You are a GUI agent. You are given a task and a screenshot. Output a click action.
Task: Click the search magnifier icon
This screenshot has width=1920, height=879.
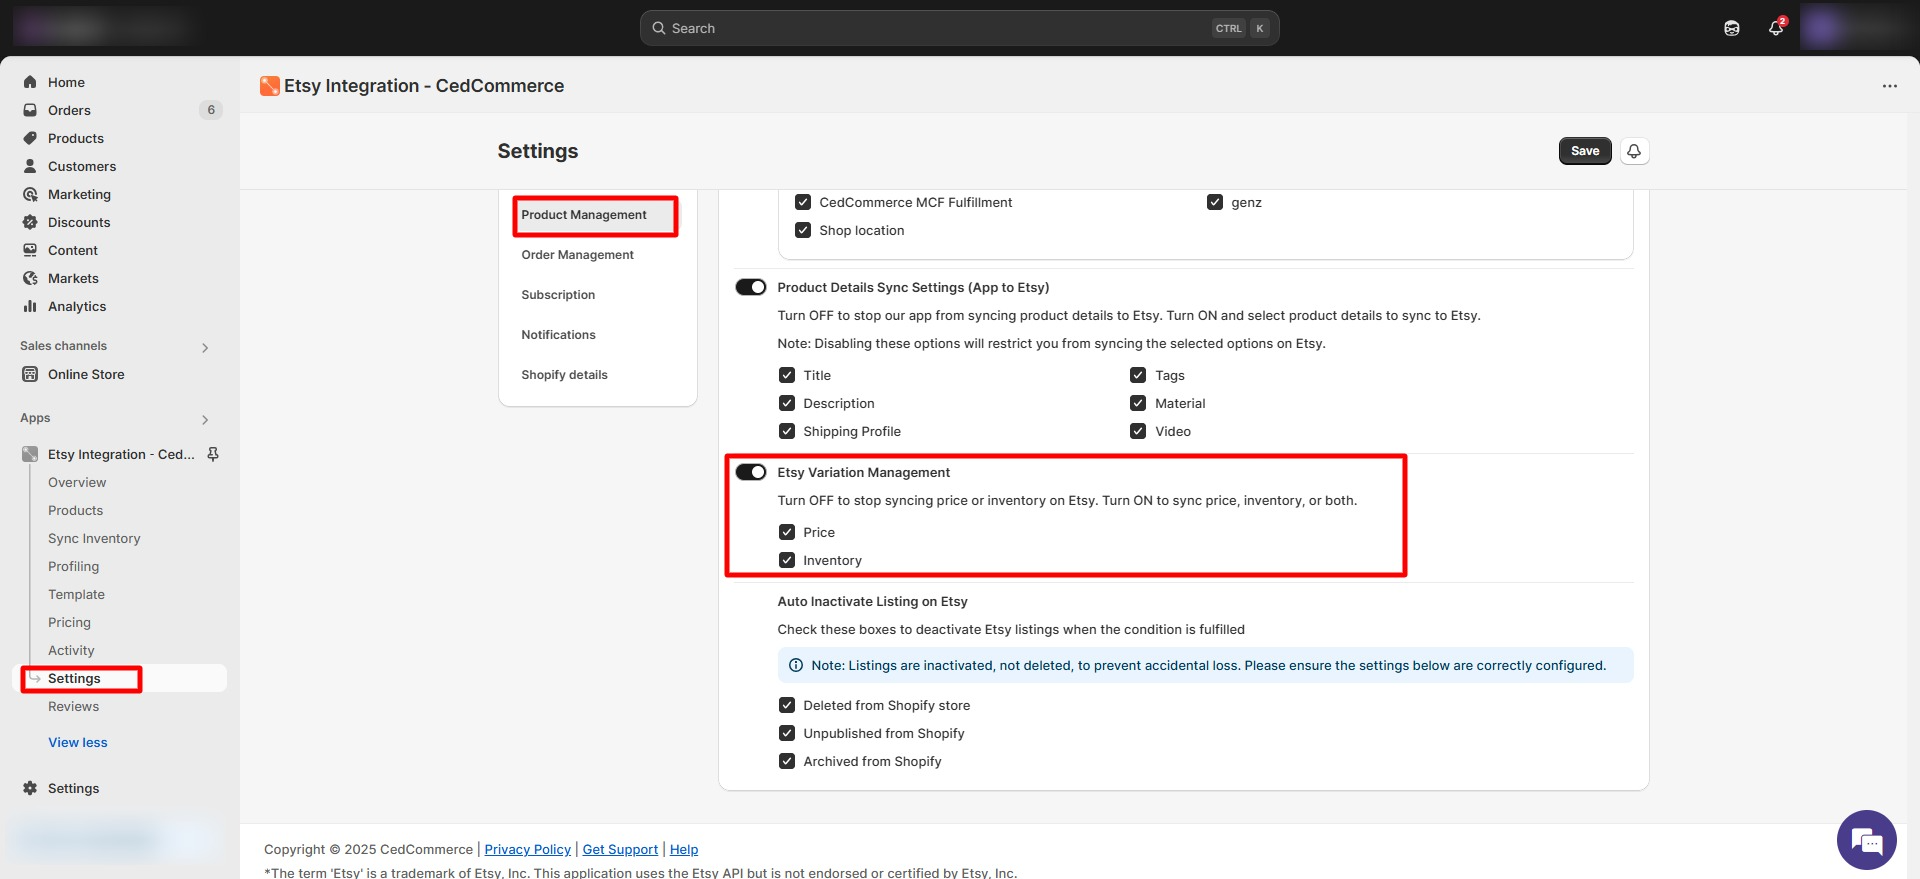click(659, 28)
